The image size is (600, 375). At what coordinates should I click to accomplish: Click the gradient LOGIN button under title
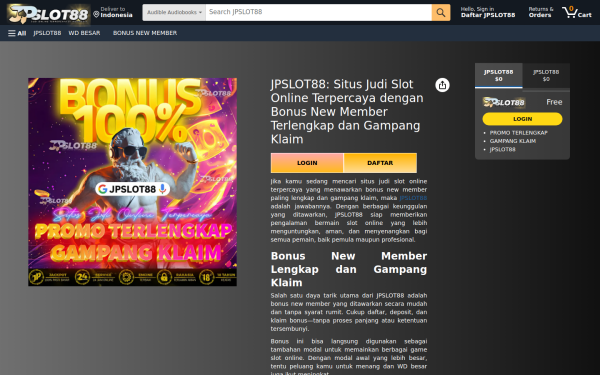tap(307, 163)
